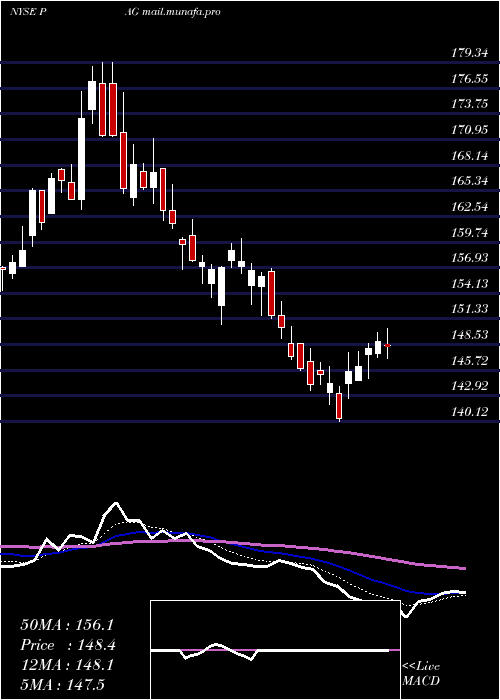Click the 162.54 price label
This screenshot has width=500, height=700.
[469, 207]
